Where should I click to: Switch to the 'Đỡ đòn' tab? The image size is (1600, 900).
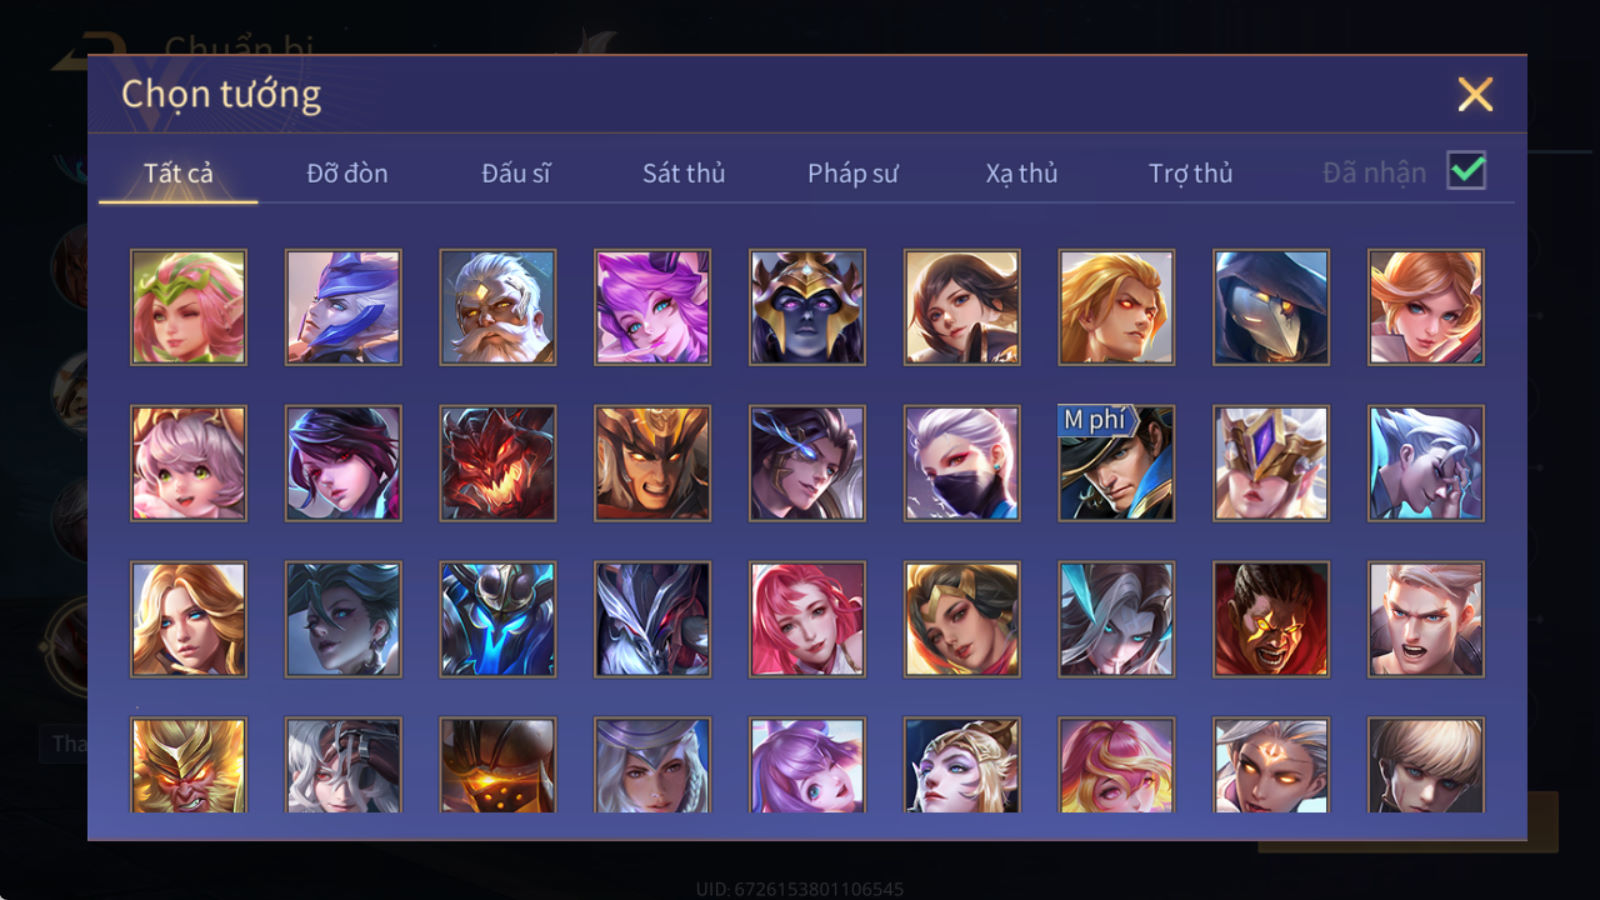[347, 173]
